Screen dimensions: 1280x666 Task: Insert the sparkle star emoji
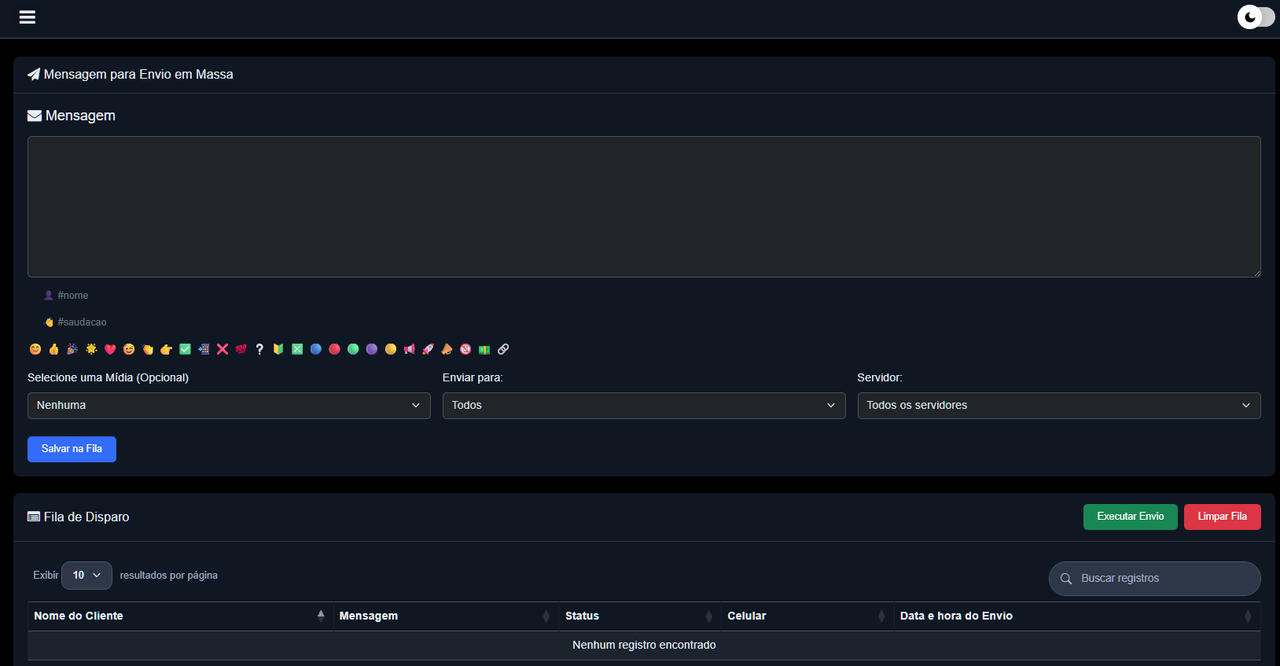(91, 349)
